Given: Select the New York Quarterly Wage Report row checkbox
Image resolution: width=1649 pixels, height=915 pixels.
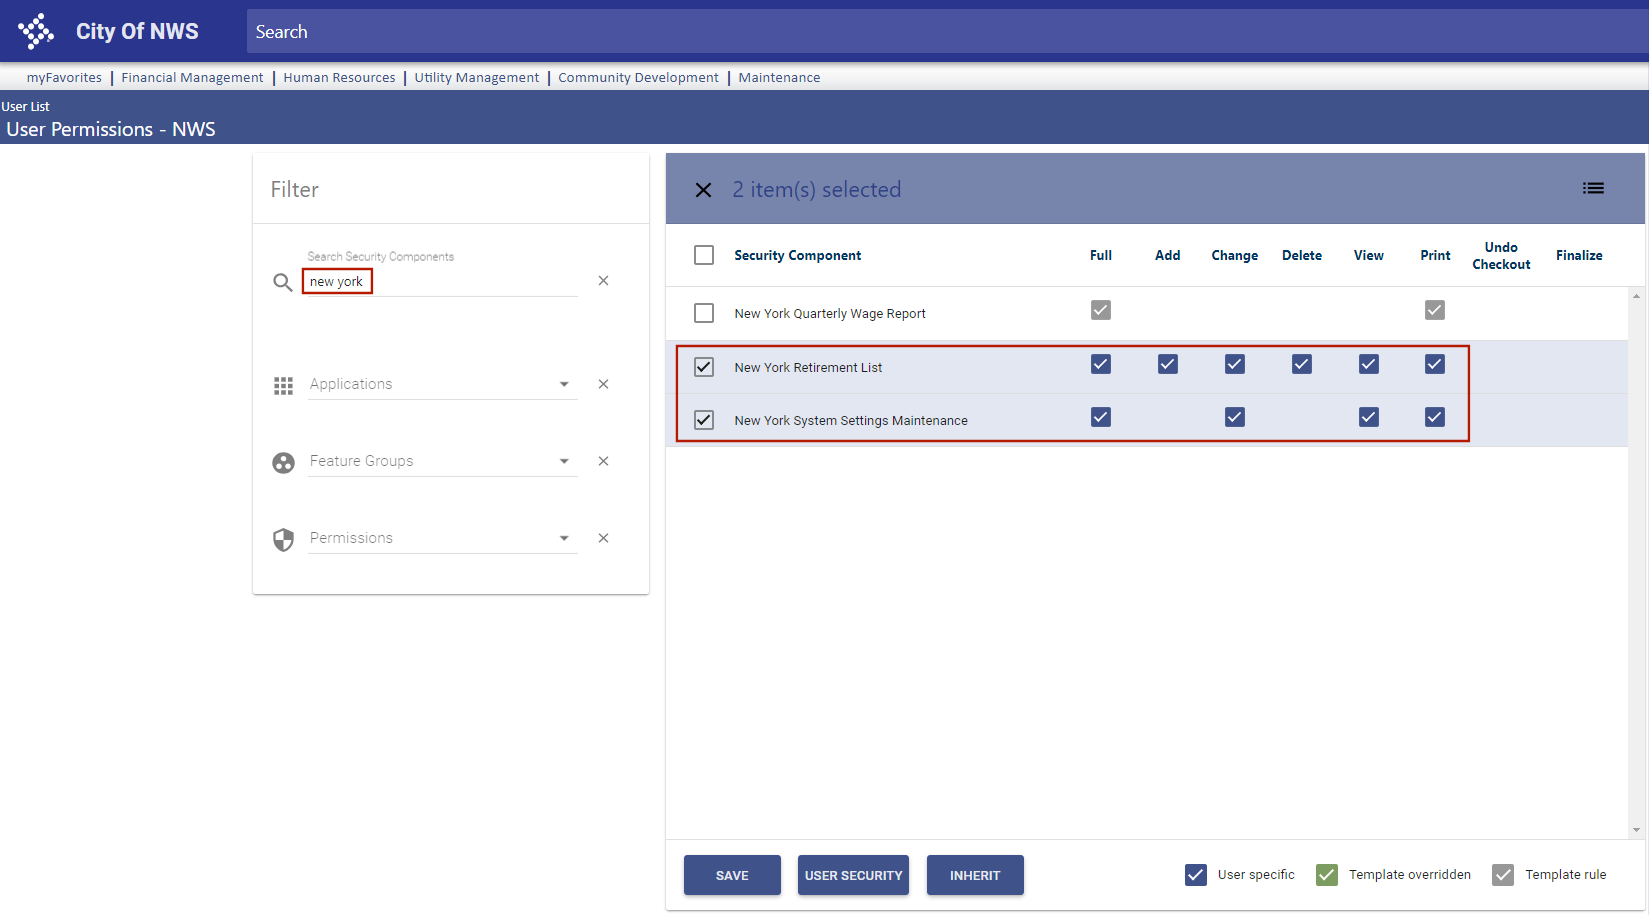Looking at the screenshot, I should (704, 313).
